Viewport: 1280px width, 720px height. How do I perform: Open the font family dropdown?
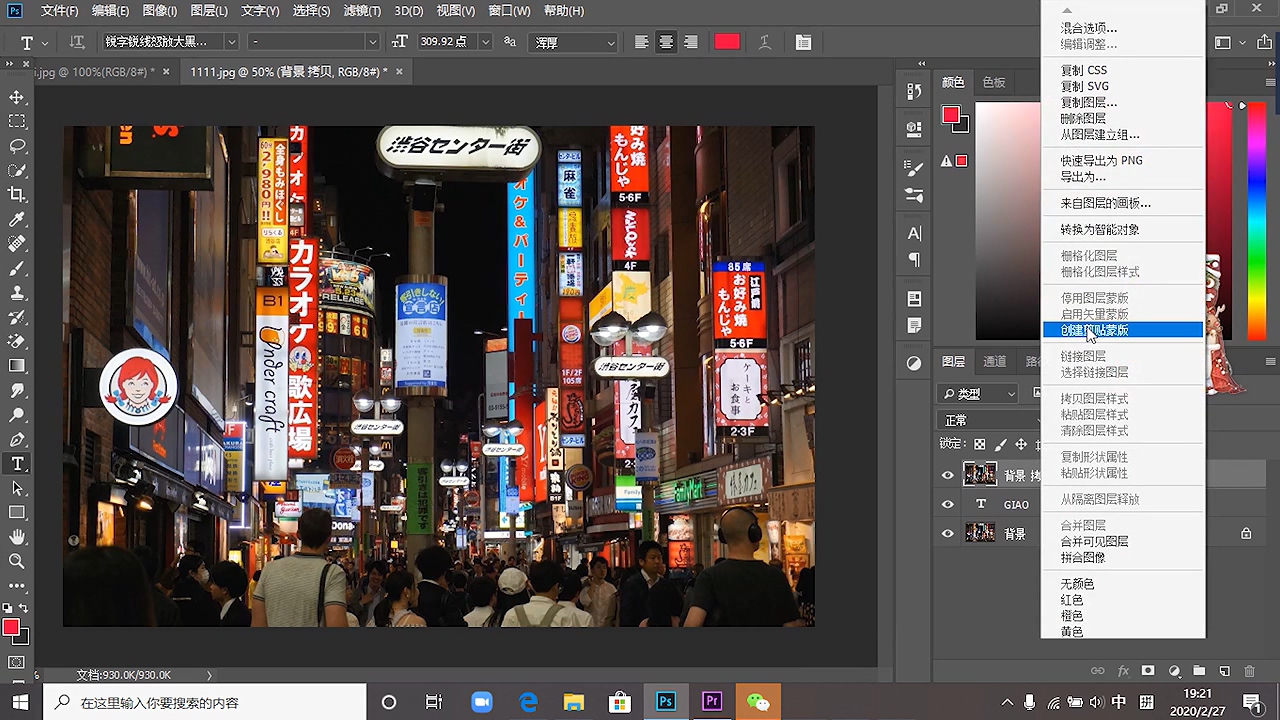pyautogui.click(x=231, y=42)
